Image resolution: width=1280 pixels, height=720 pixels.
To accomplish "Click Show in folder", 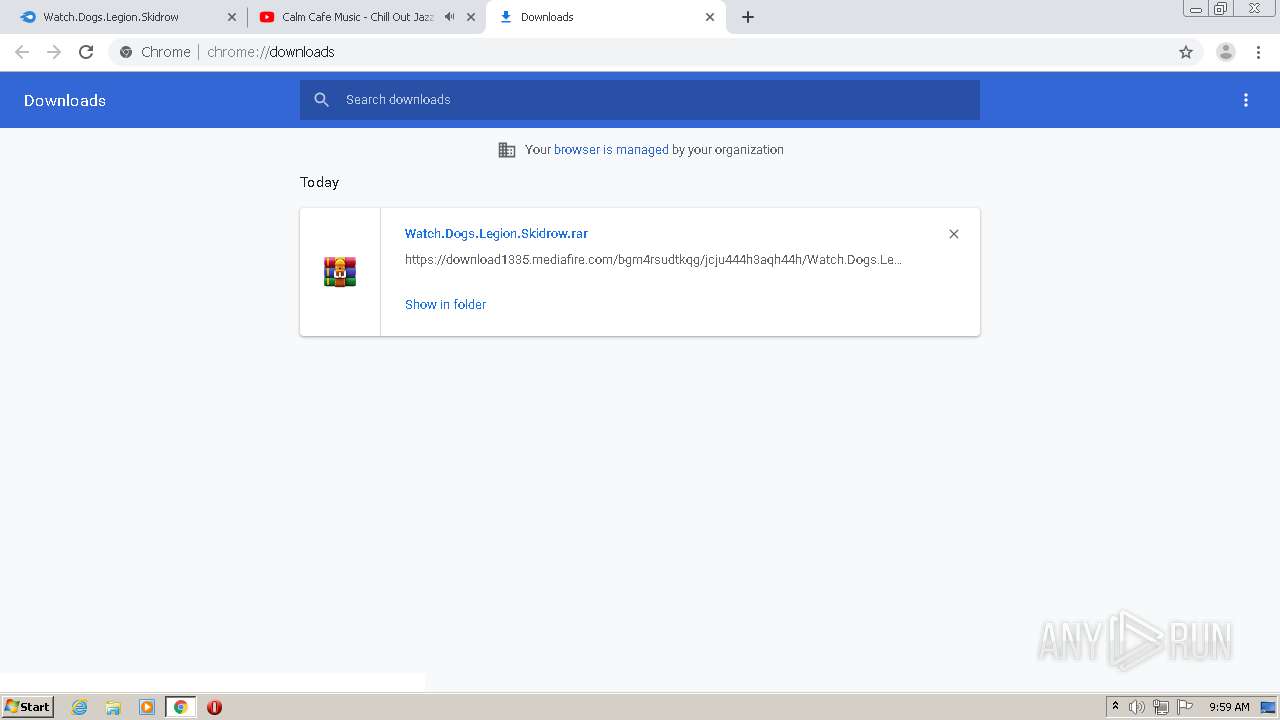I will pyautogui.click(x=445, y=305).
